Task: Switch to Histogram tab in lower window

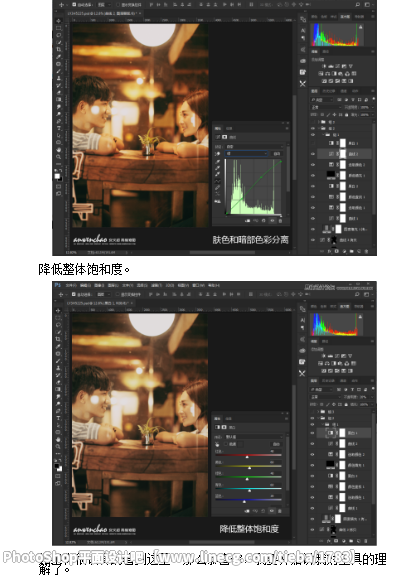Action: [344, 306]
